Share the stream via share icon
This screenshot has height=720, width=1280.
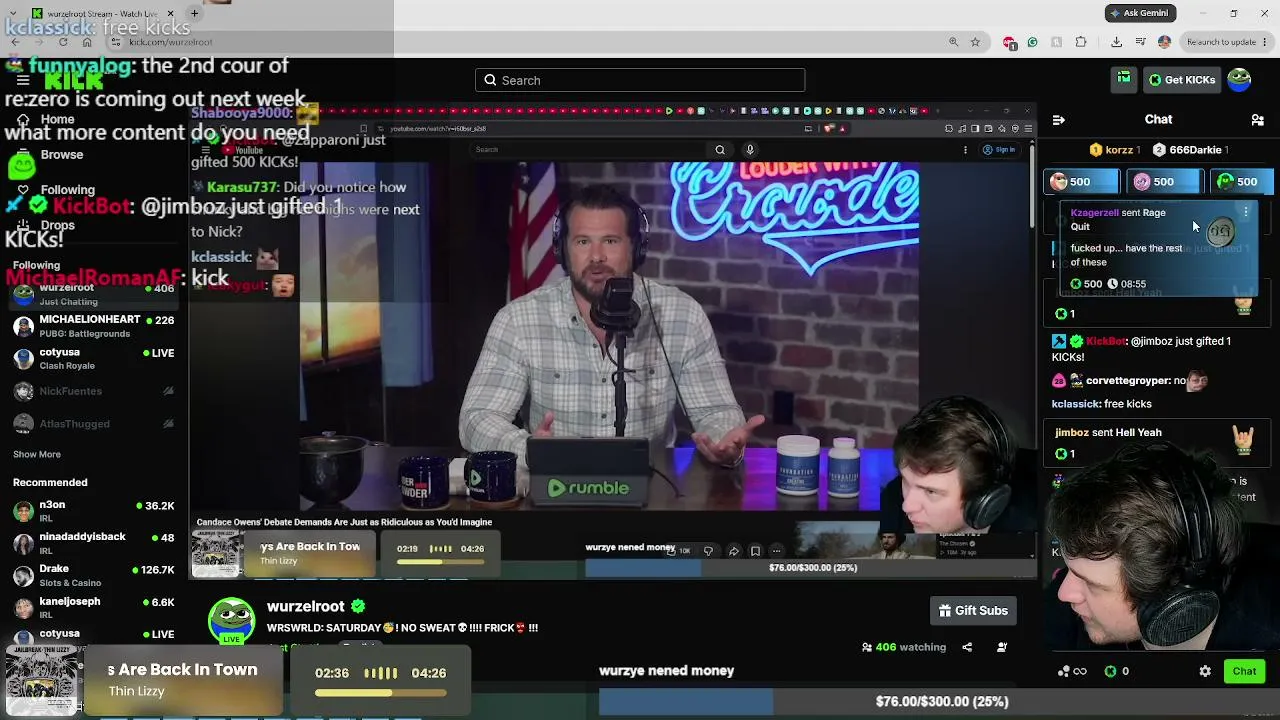967,647
